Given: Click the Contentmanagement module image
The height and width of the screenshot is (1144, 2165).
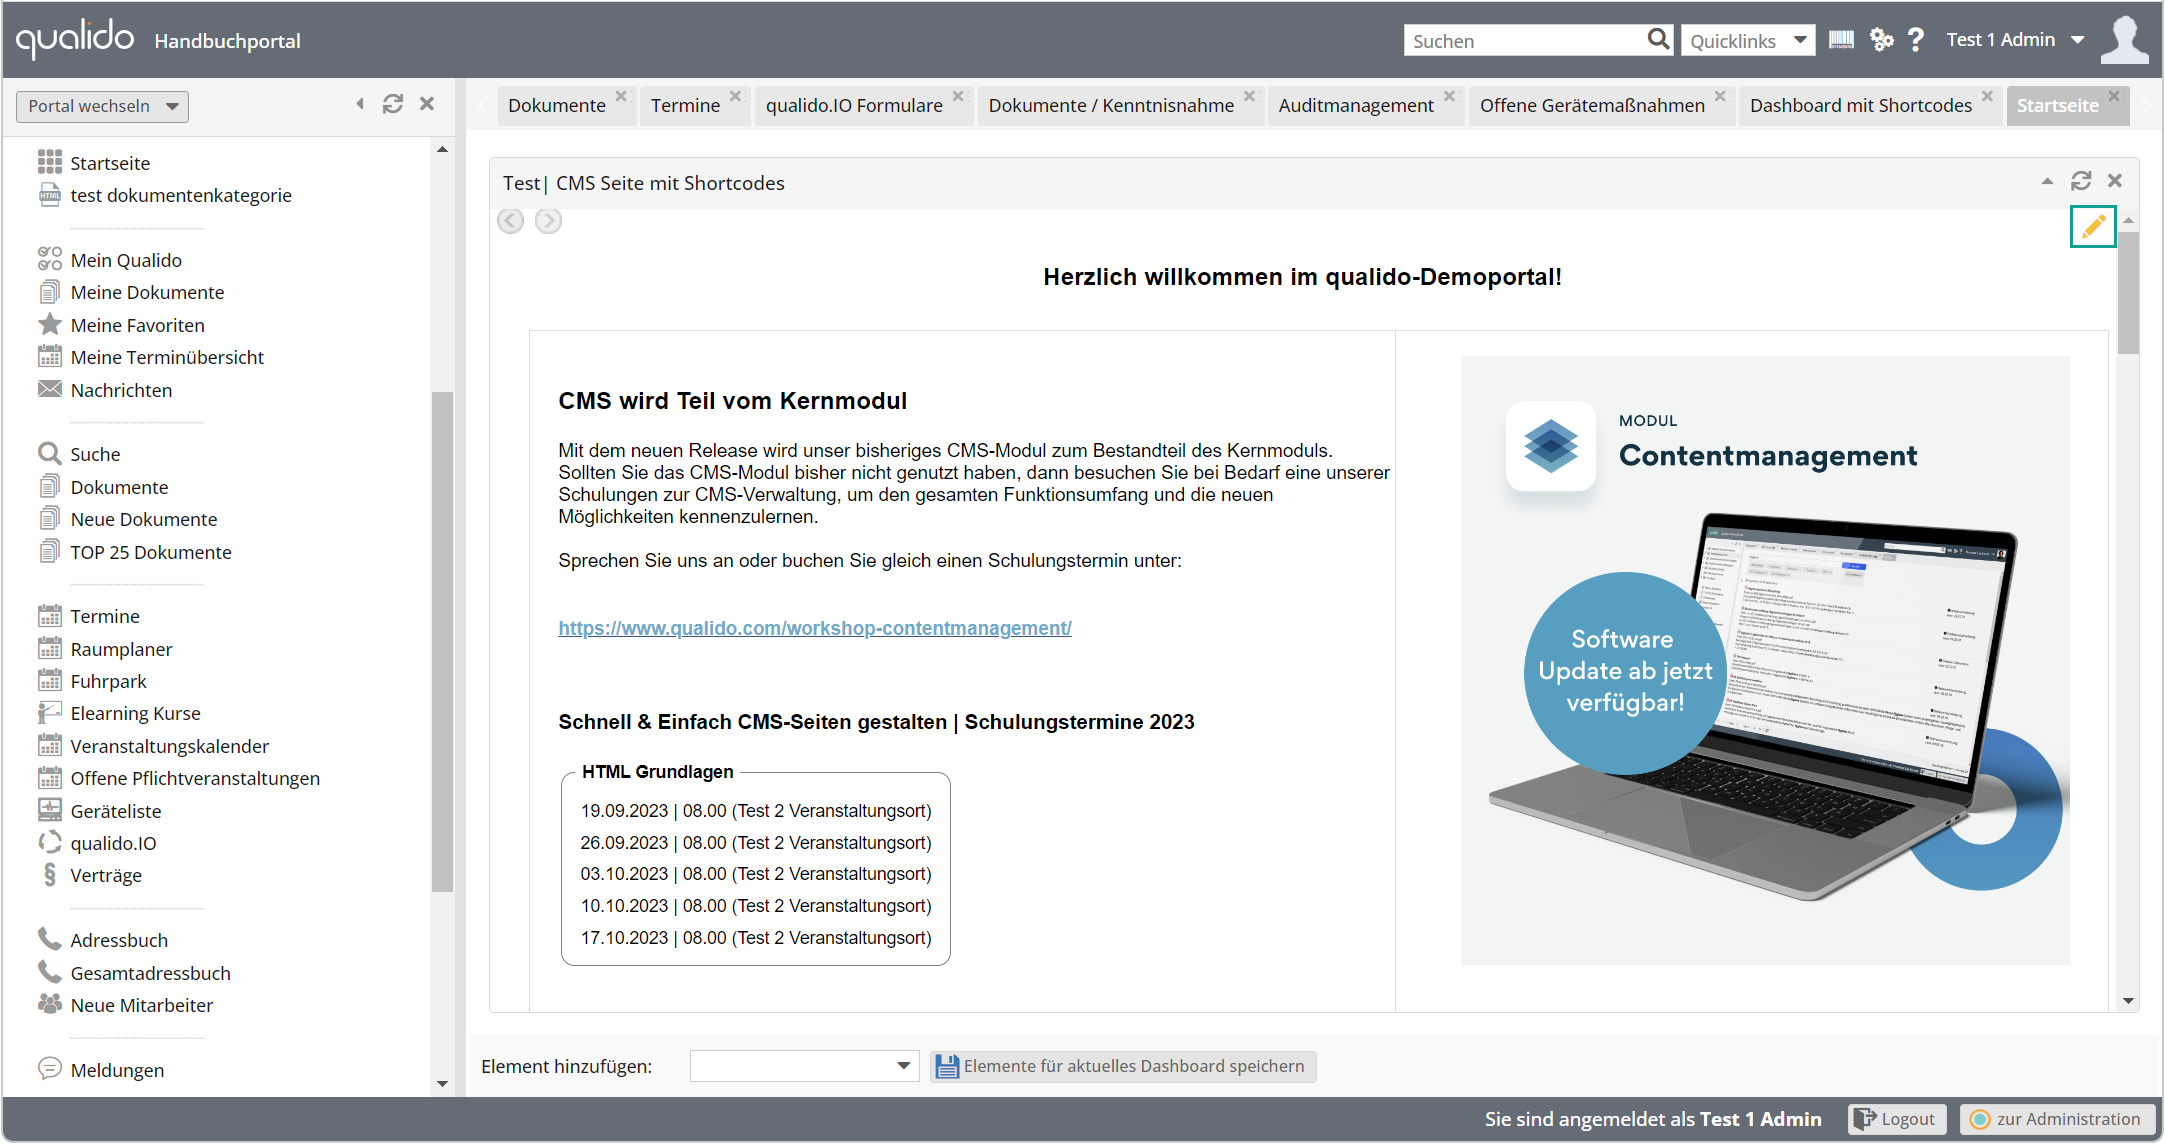Looking at the screenshot, I should click(1765, 660).
